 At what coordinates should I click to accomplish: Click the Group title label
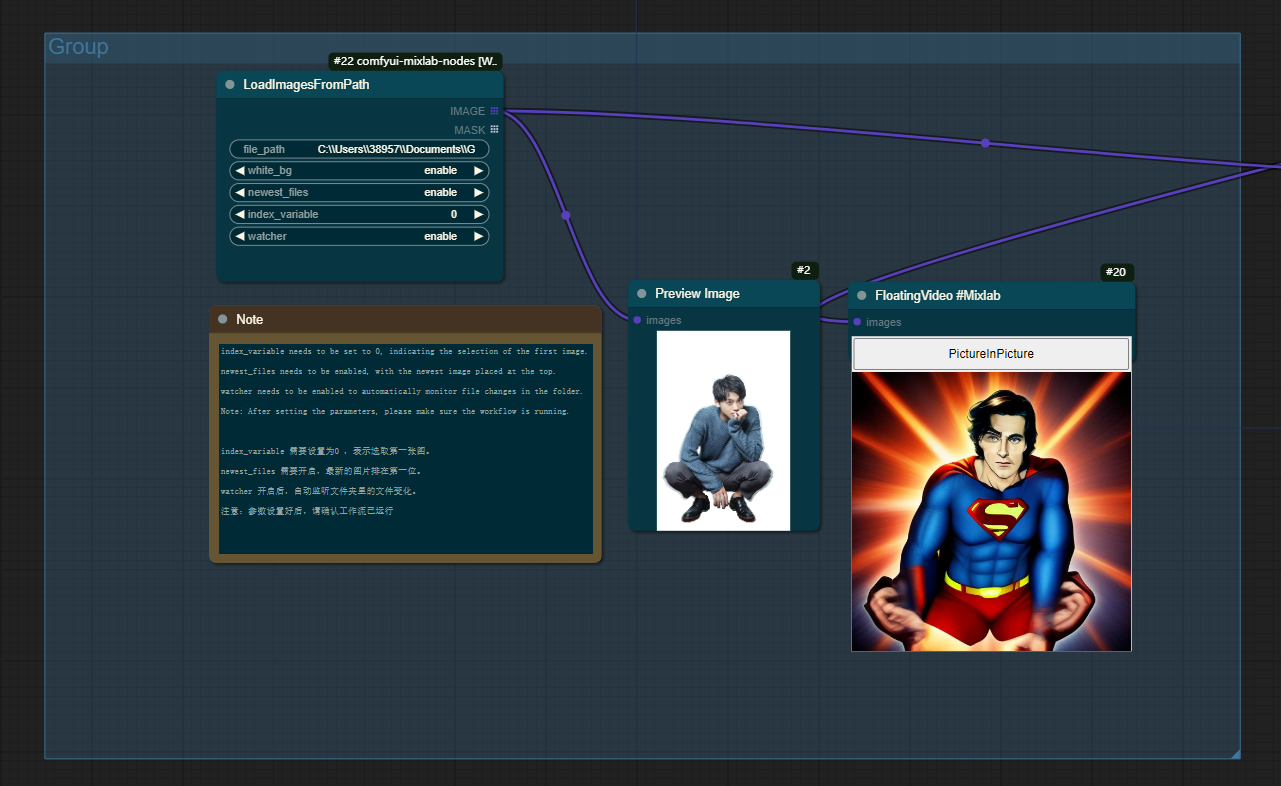[78, 47]
